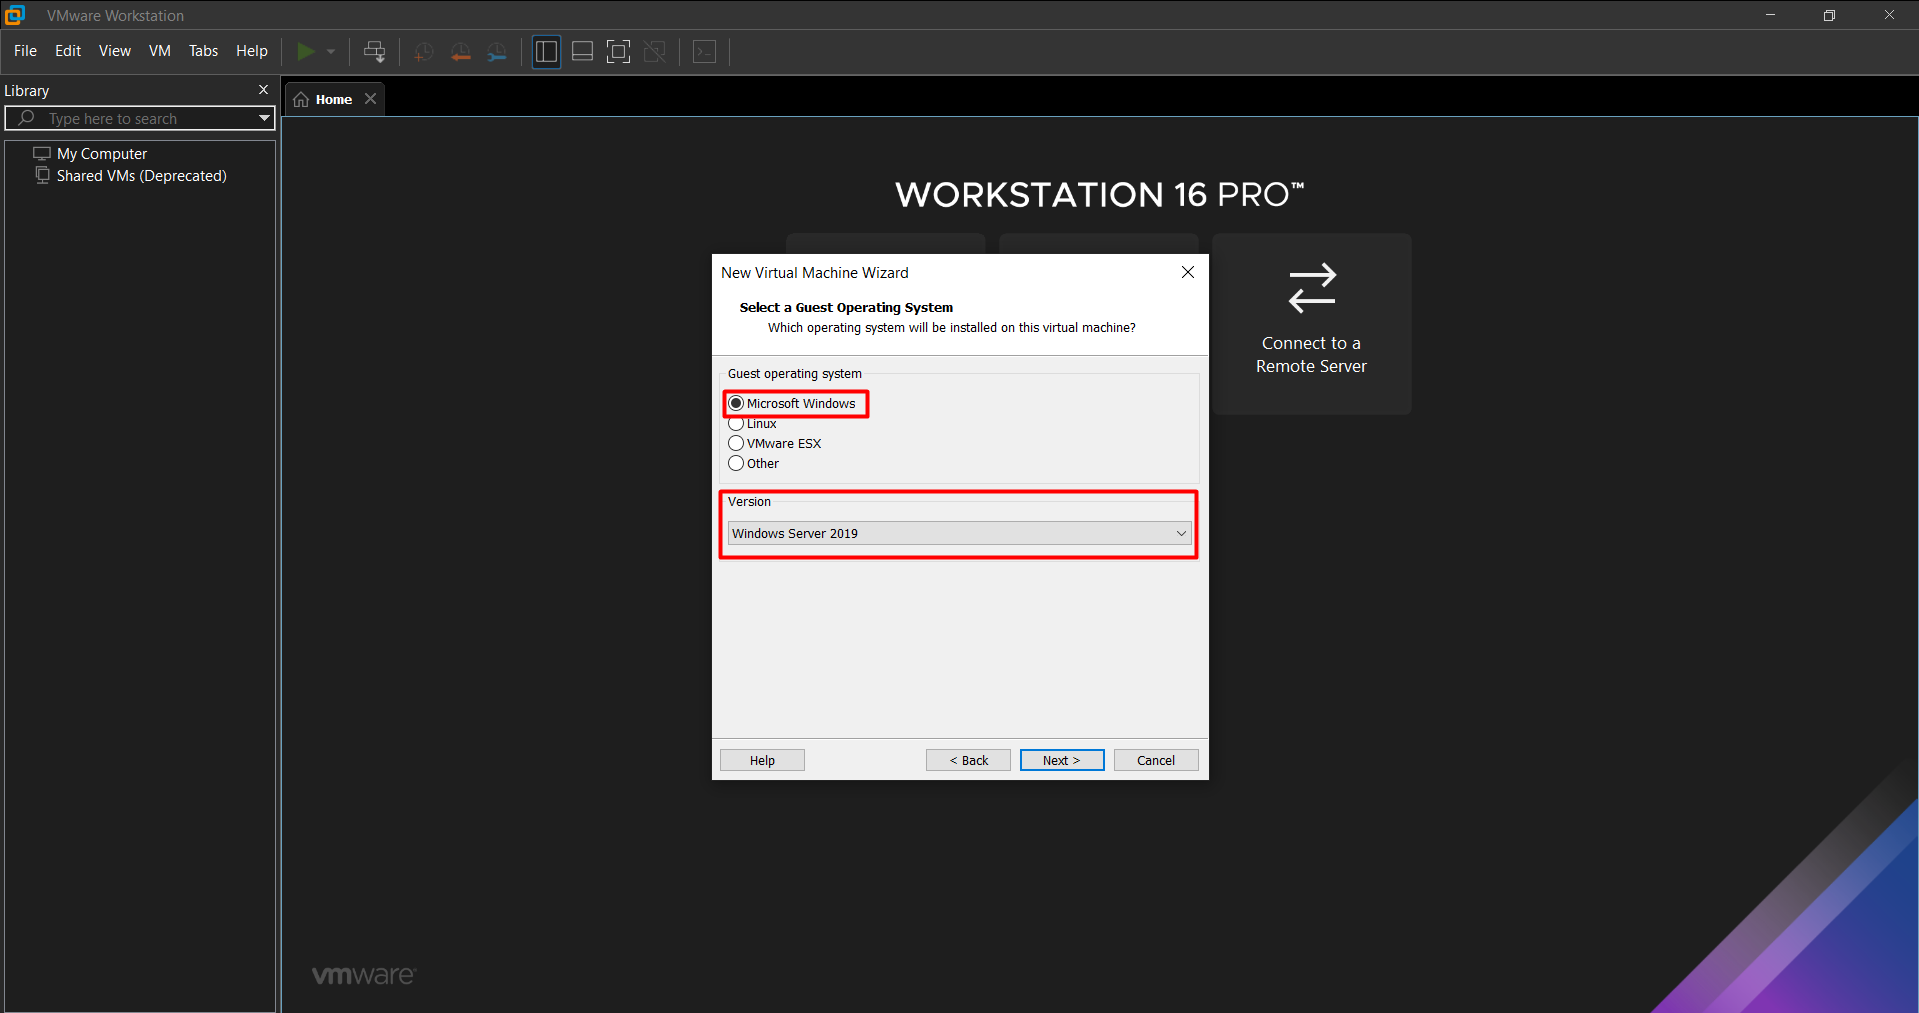Open the Snapshot Manager wrench icon
The height and width of the screenshot is (1013, 1919).
(x=497, y=52)
